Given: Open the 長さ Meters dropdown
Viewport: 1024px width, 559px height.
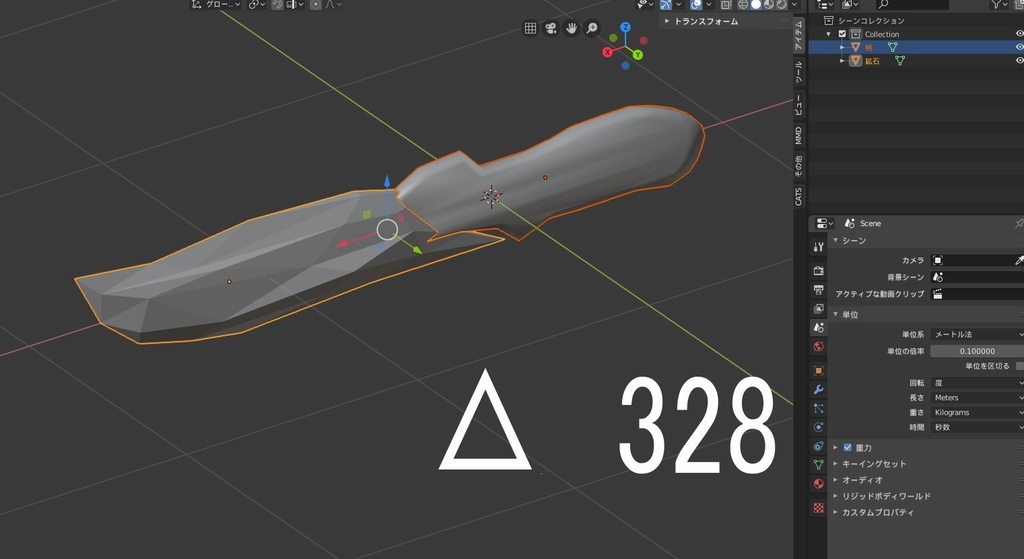Looking at the screenshot, I should (977, 398).
